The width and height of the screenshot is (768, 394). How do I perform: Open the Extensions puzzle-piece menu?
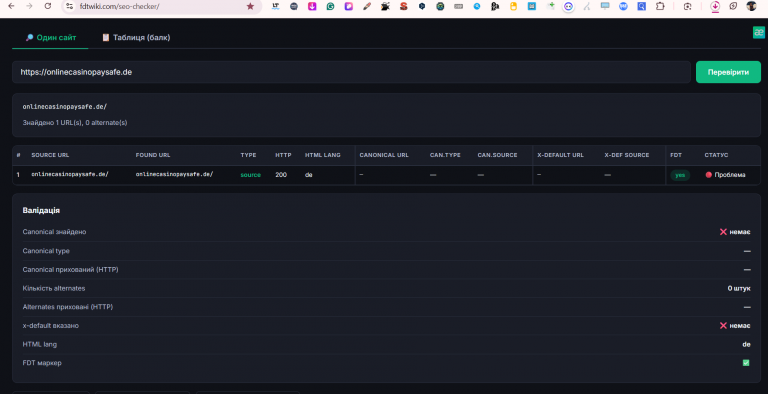point(660,6)
